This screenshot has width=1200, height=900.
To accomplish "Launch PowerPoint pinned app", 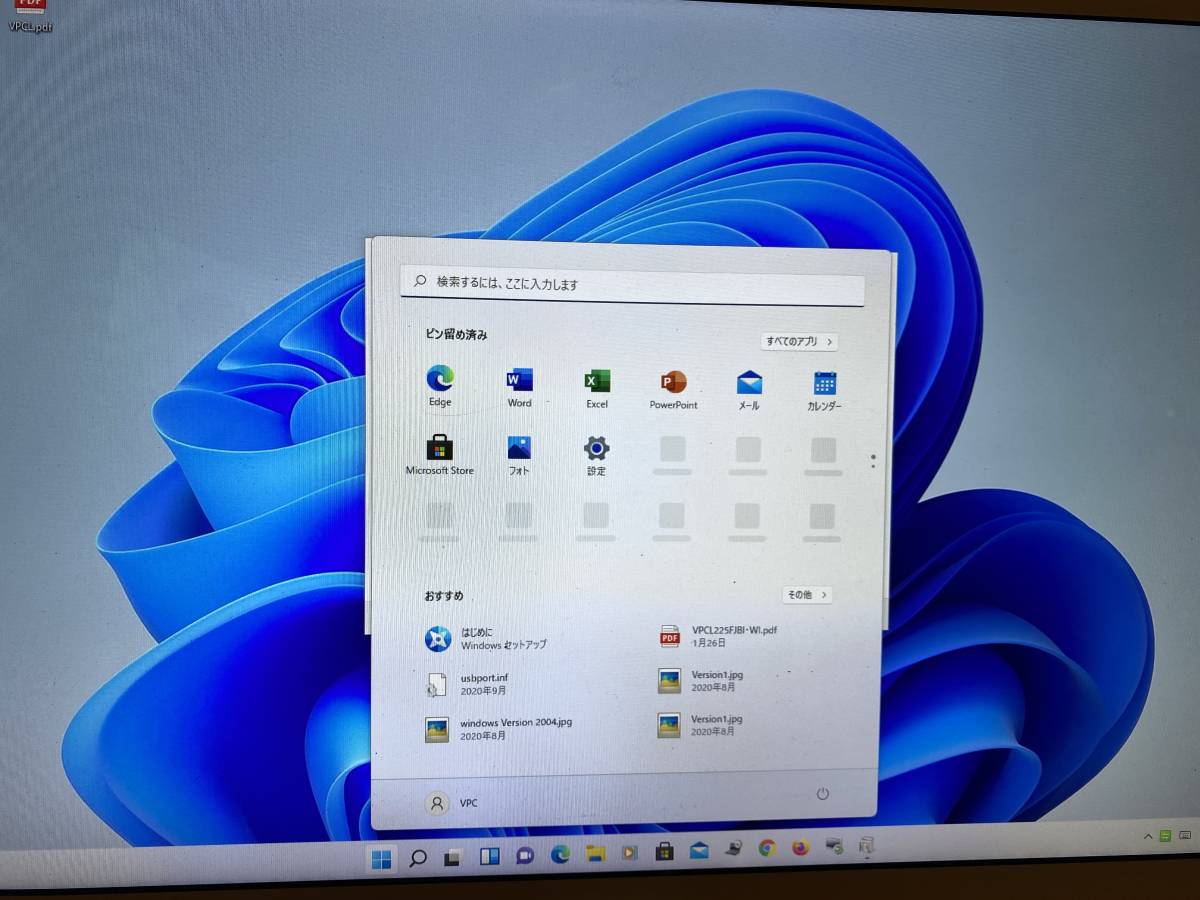I will point(673,389).
